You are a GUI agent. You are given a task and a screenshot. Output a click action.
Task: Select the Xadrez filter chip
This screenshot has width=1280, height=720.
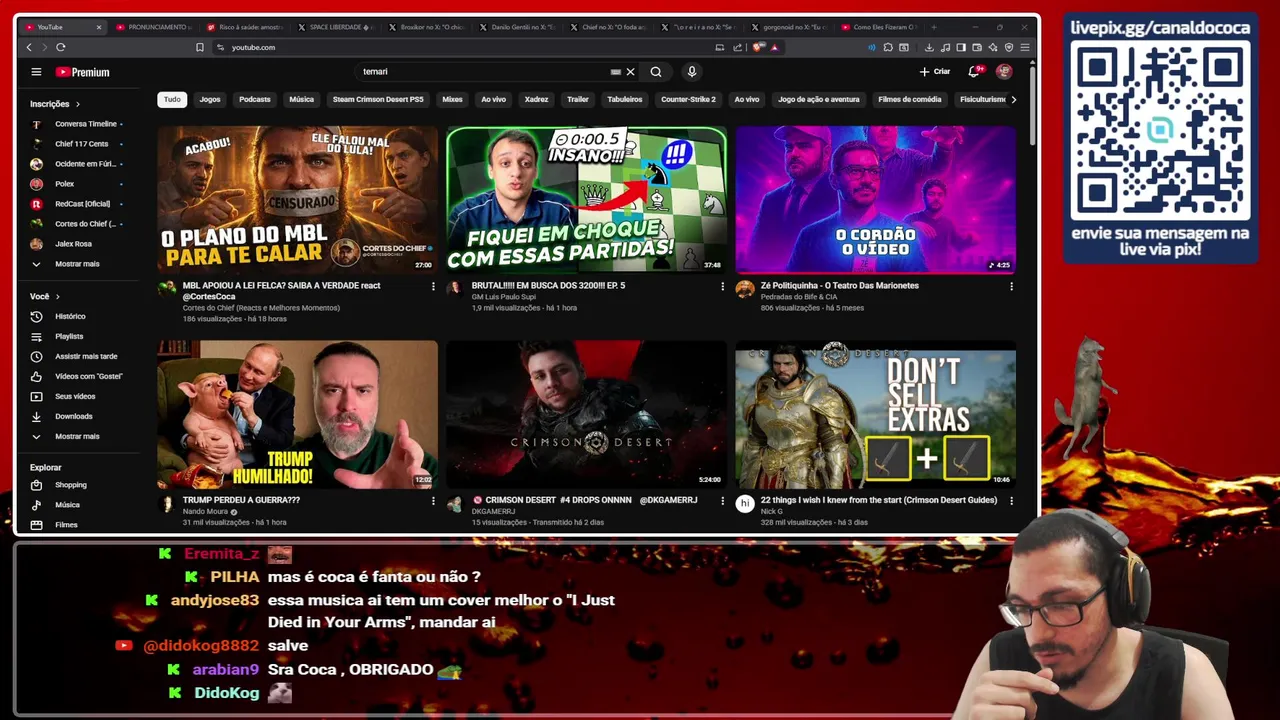536,99
